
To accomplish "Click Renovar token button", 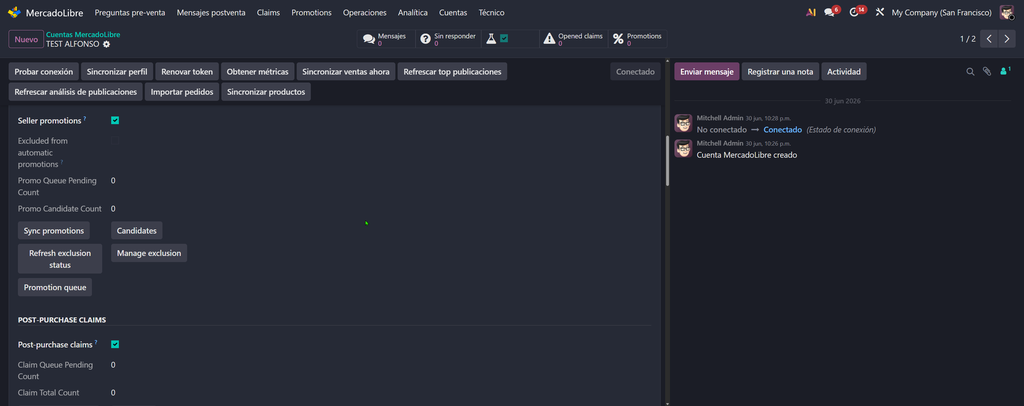I will point(187,72).
